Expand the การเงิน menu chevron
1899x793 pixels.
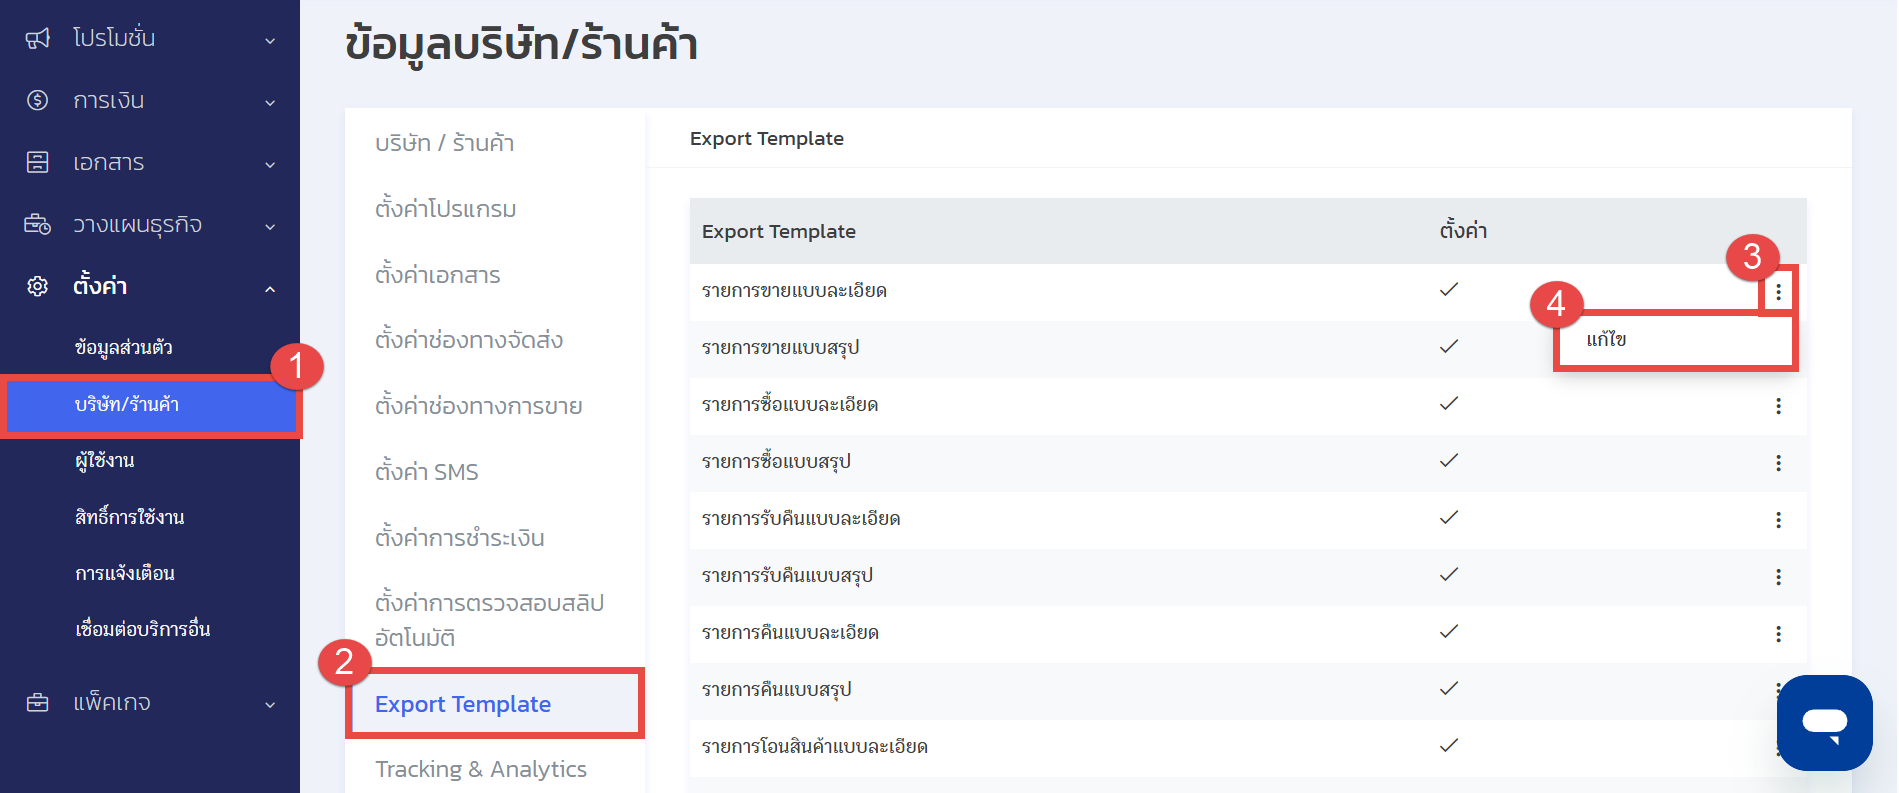tap(270, 102)
